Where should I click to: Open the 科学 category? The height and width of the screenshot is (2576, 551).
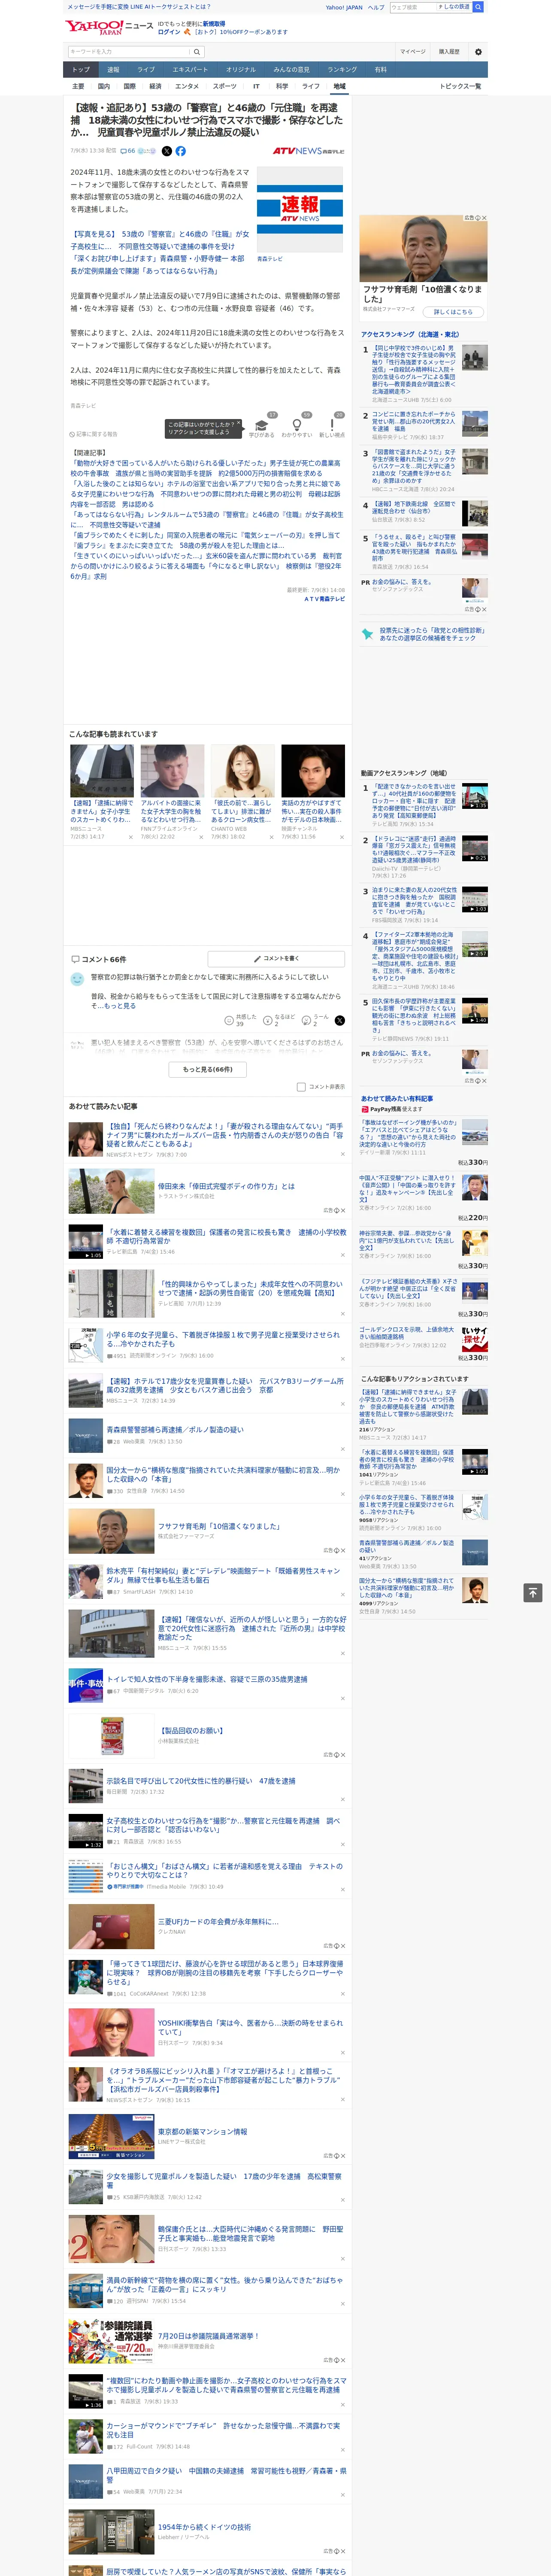(282, 86)
